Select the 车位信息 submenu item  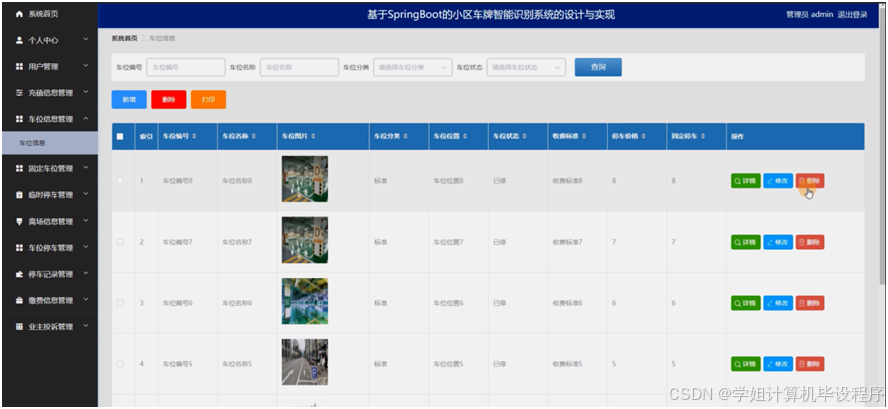point(49,143)
